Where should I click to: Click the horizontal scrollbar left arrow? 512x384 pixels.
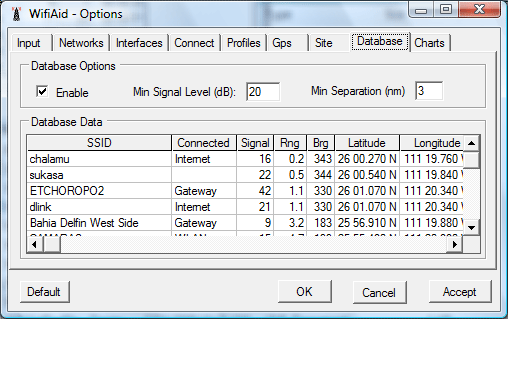pos(35,245)
